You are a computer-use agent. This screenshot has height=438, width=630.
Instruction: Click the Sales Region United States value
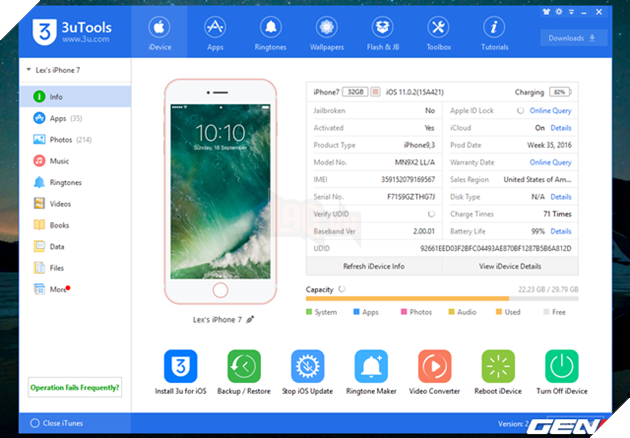(538, 180)
